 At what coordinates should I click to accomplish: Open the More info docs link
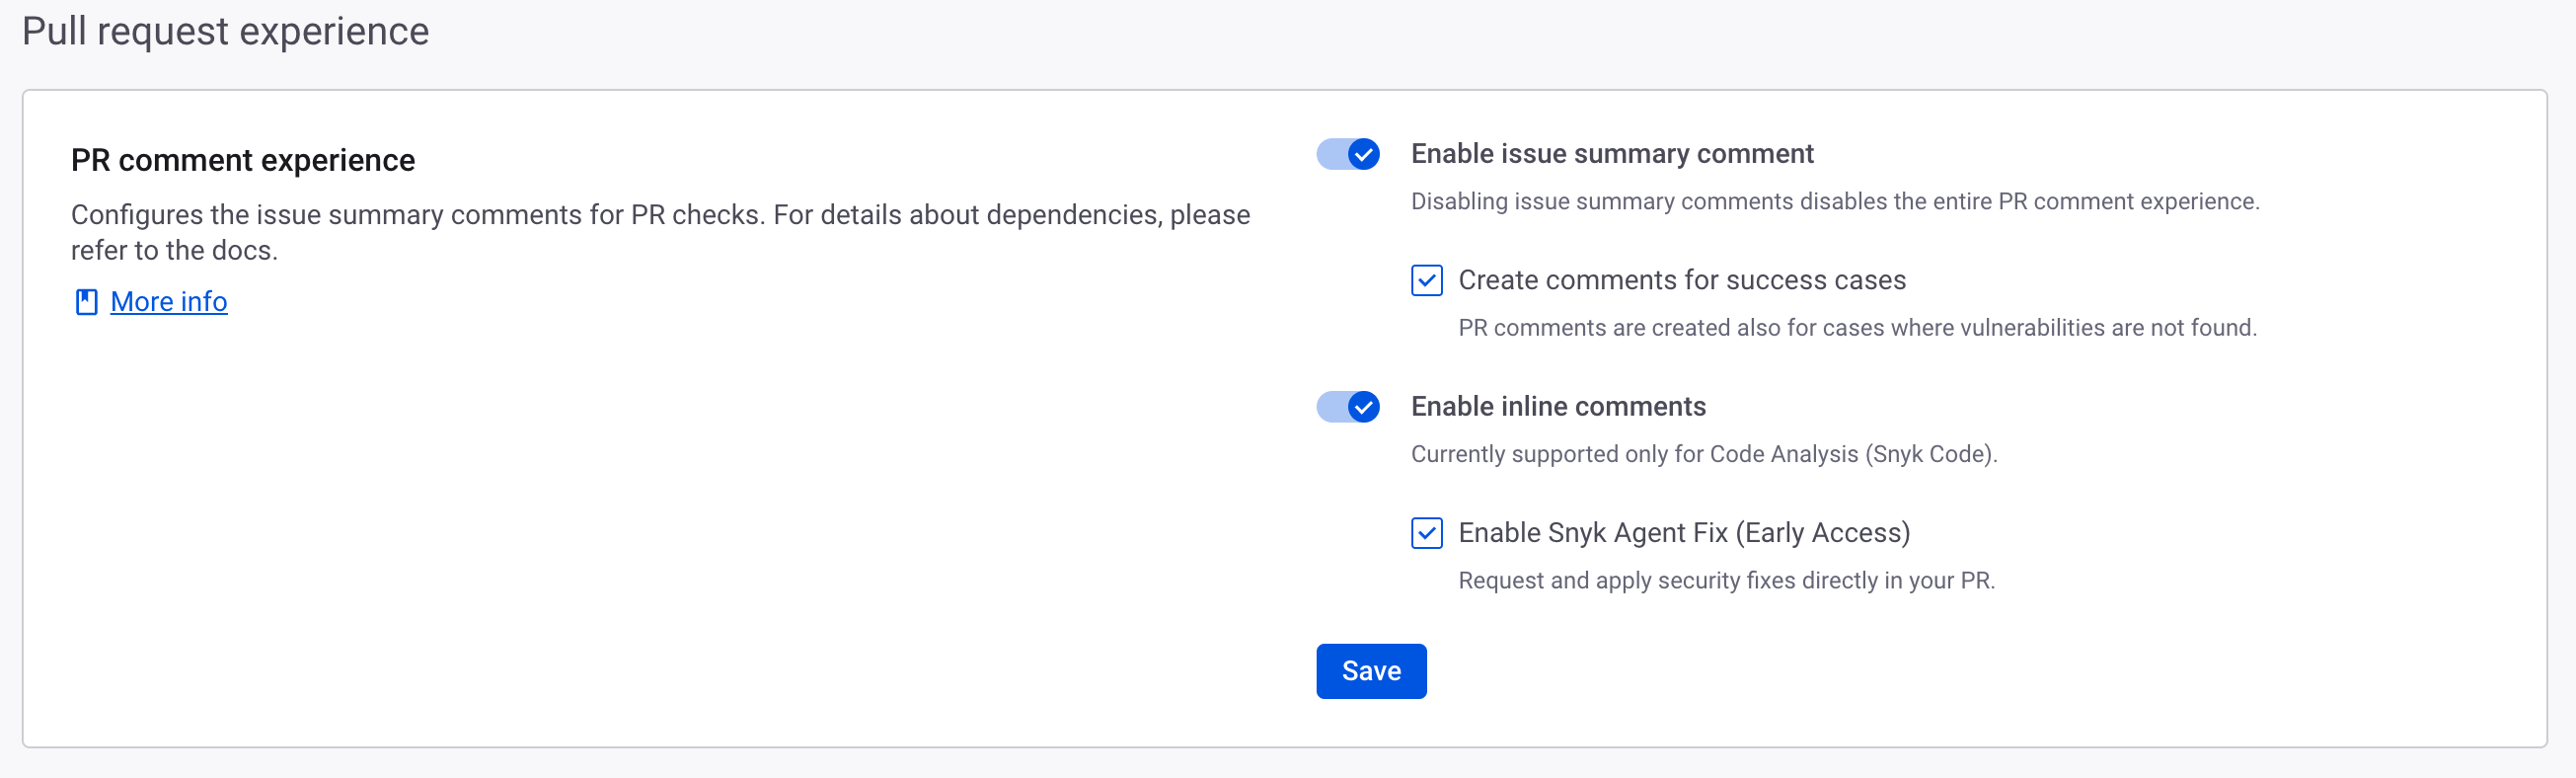pyautogui.click(x=168, y=302)
